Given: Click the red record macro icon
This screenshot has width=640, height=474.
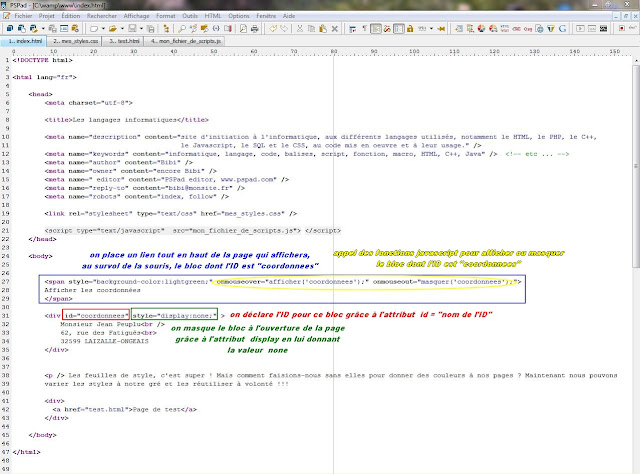Looking at the screenshot, I should [622, 29].
